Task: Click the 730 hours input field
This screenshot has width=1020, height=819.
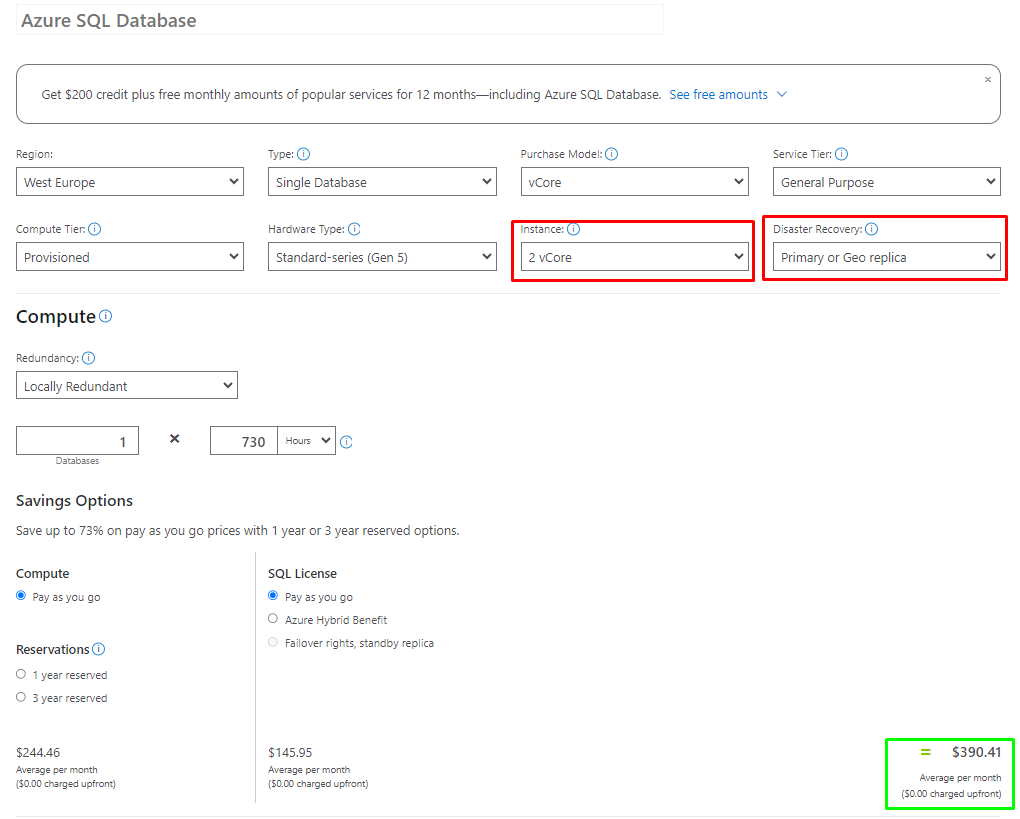Action: 244,441
